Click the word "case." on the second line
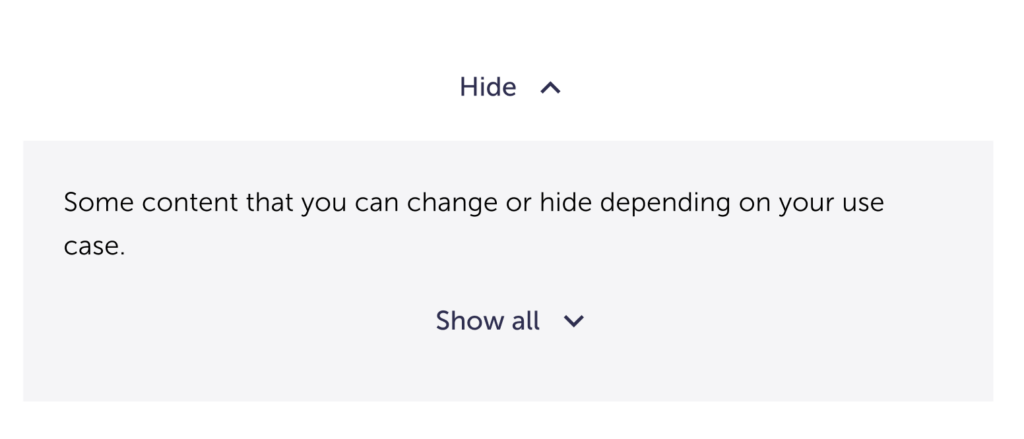The height and width of the screenshot is (439, 1024). pyautogui.click(x=94, y=247)
